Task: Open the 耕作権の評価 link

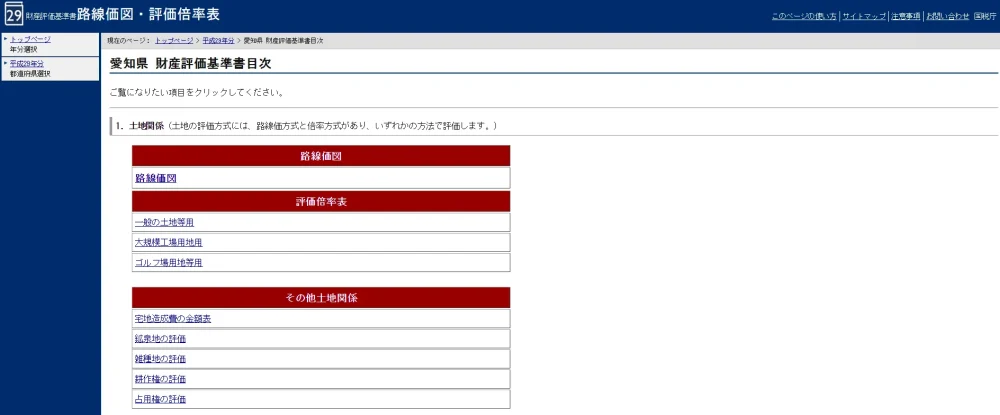Action: (160, 379)
